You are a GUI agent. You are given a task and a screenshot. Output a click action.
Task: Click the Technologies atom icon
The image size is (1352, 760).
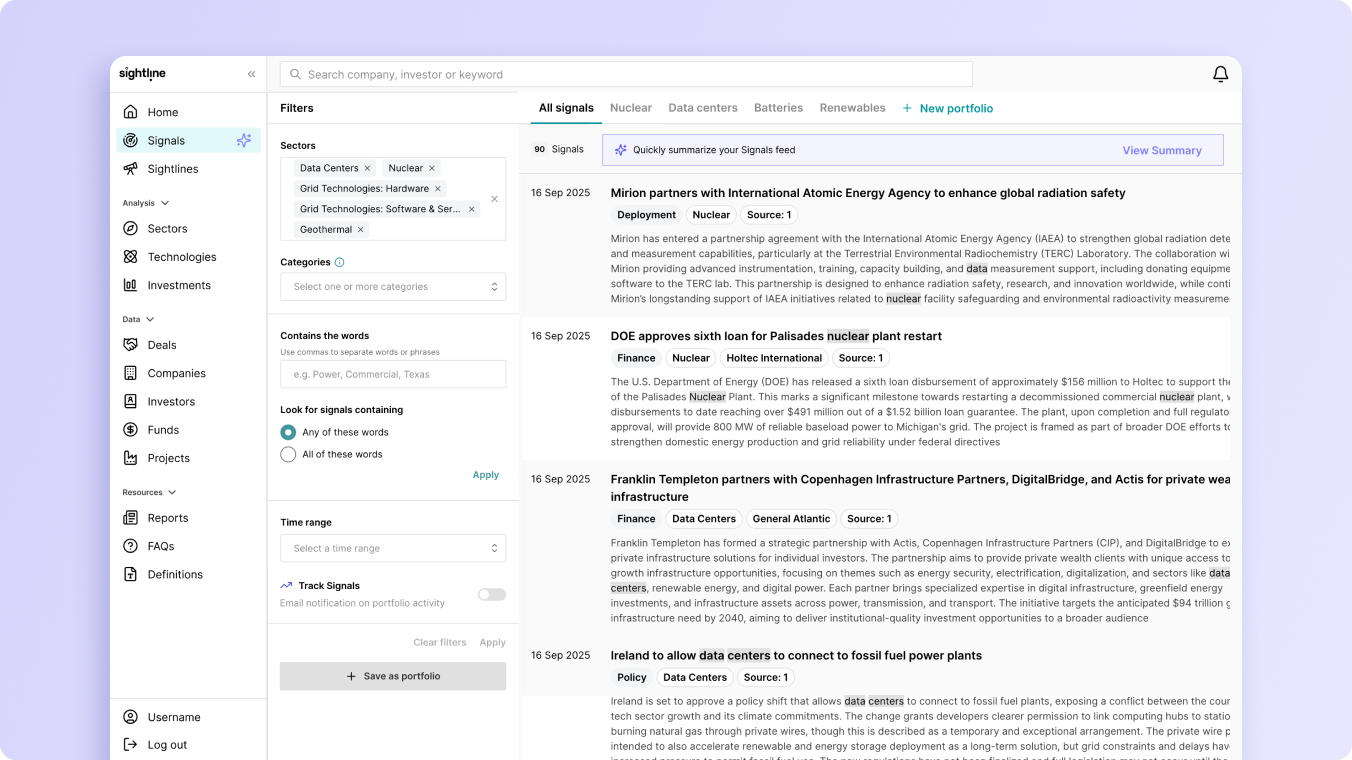[130, 256]
